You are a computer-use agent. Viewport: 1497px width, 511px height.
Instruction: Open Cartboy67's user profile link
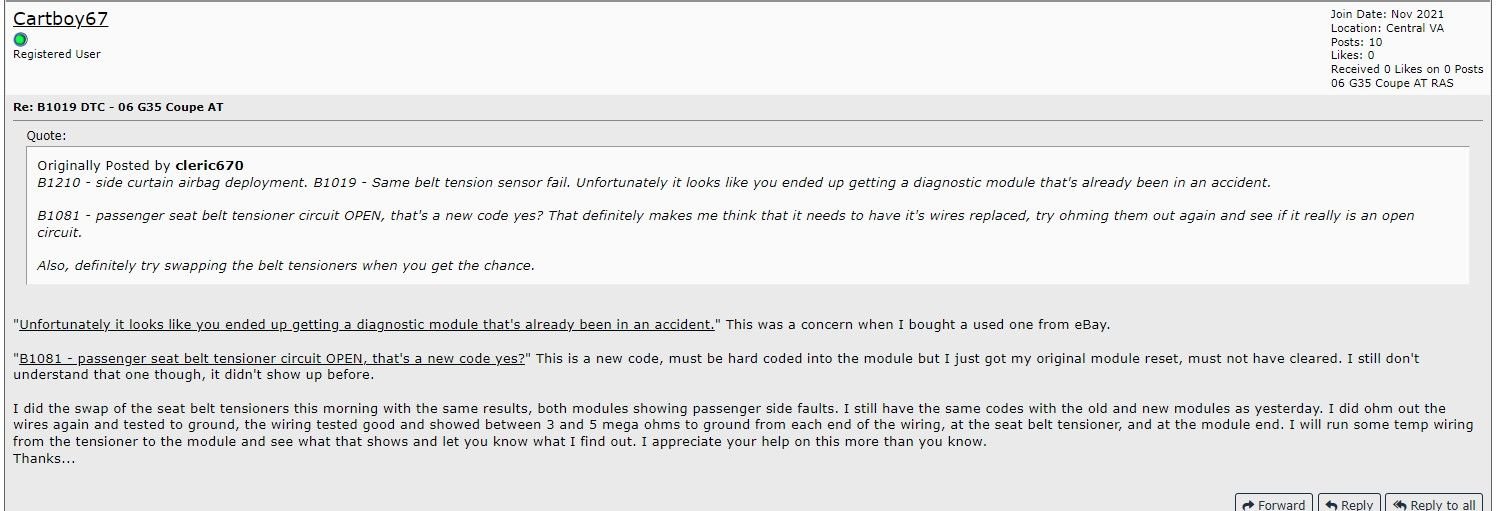coord(60,18)
